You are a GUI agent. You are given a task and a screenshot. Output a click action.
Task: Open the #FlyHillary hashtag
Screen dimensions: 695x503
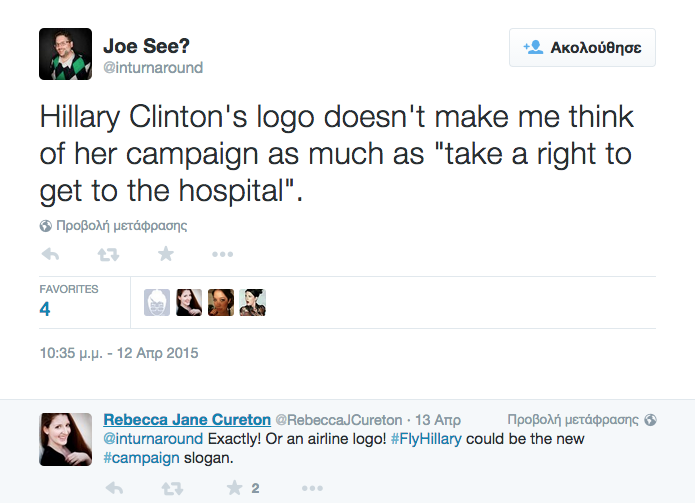426,439
